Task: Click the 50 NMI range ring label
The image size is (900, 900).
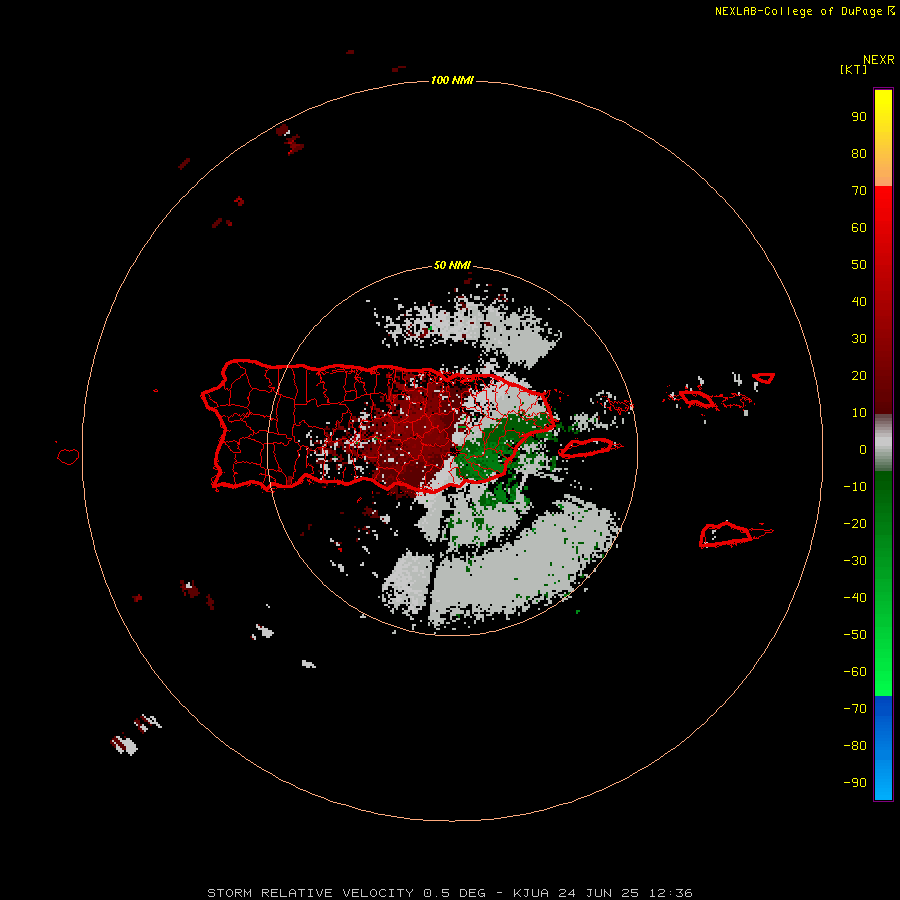Action: tap(452, 265)
